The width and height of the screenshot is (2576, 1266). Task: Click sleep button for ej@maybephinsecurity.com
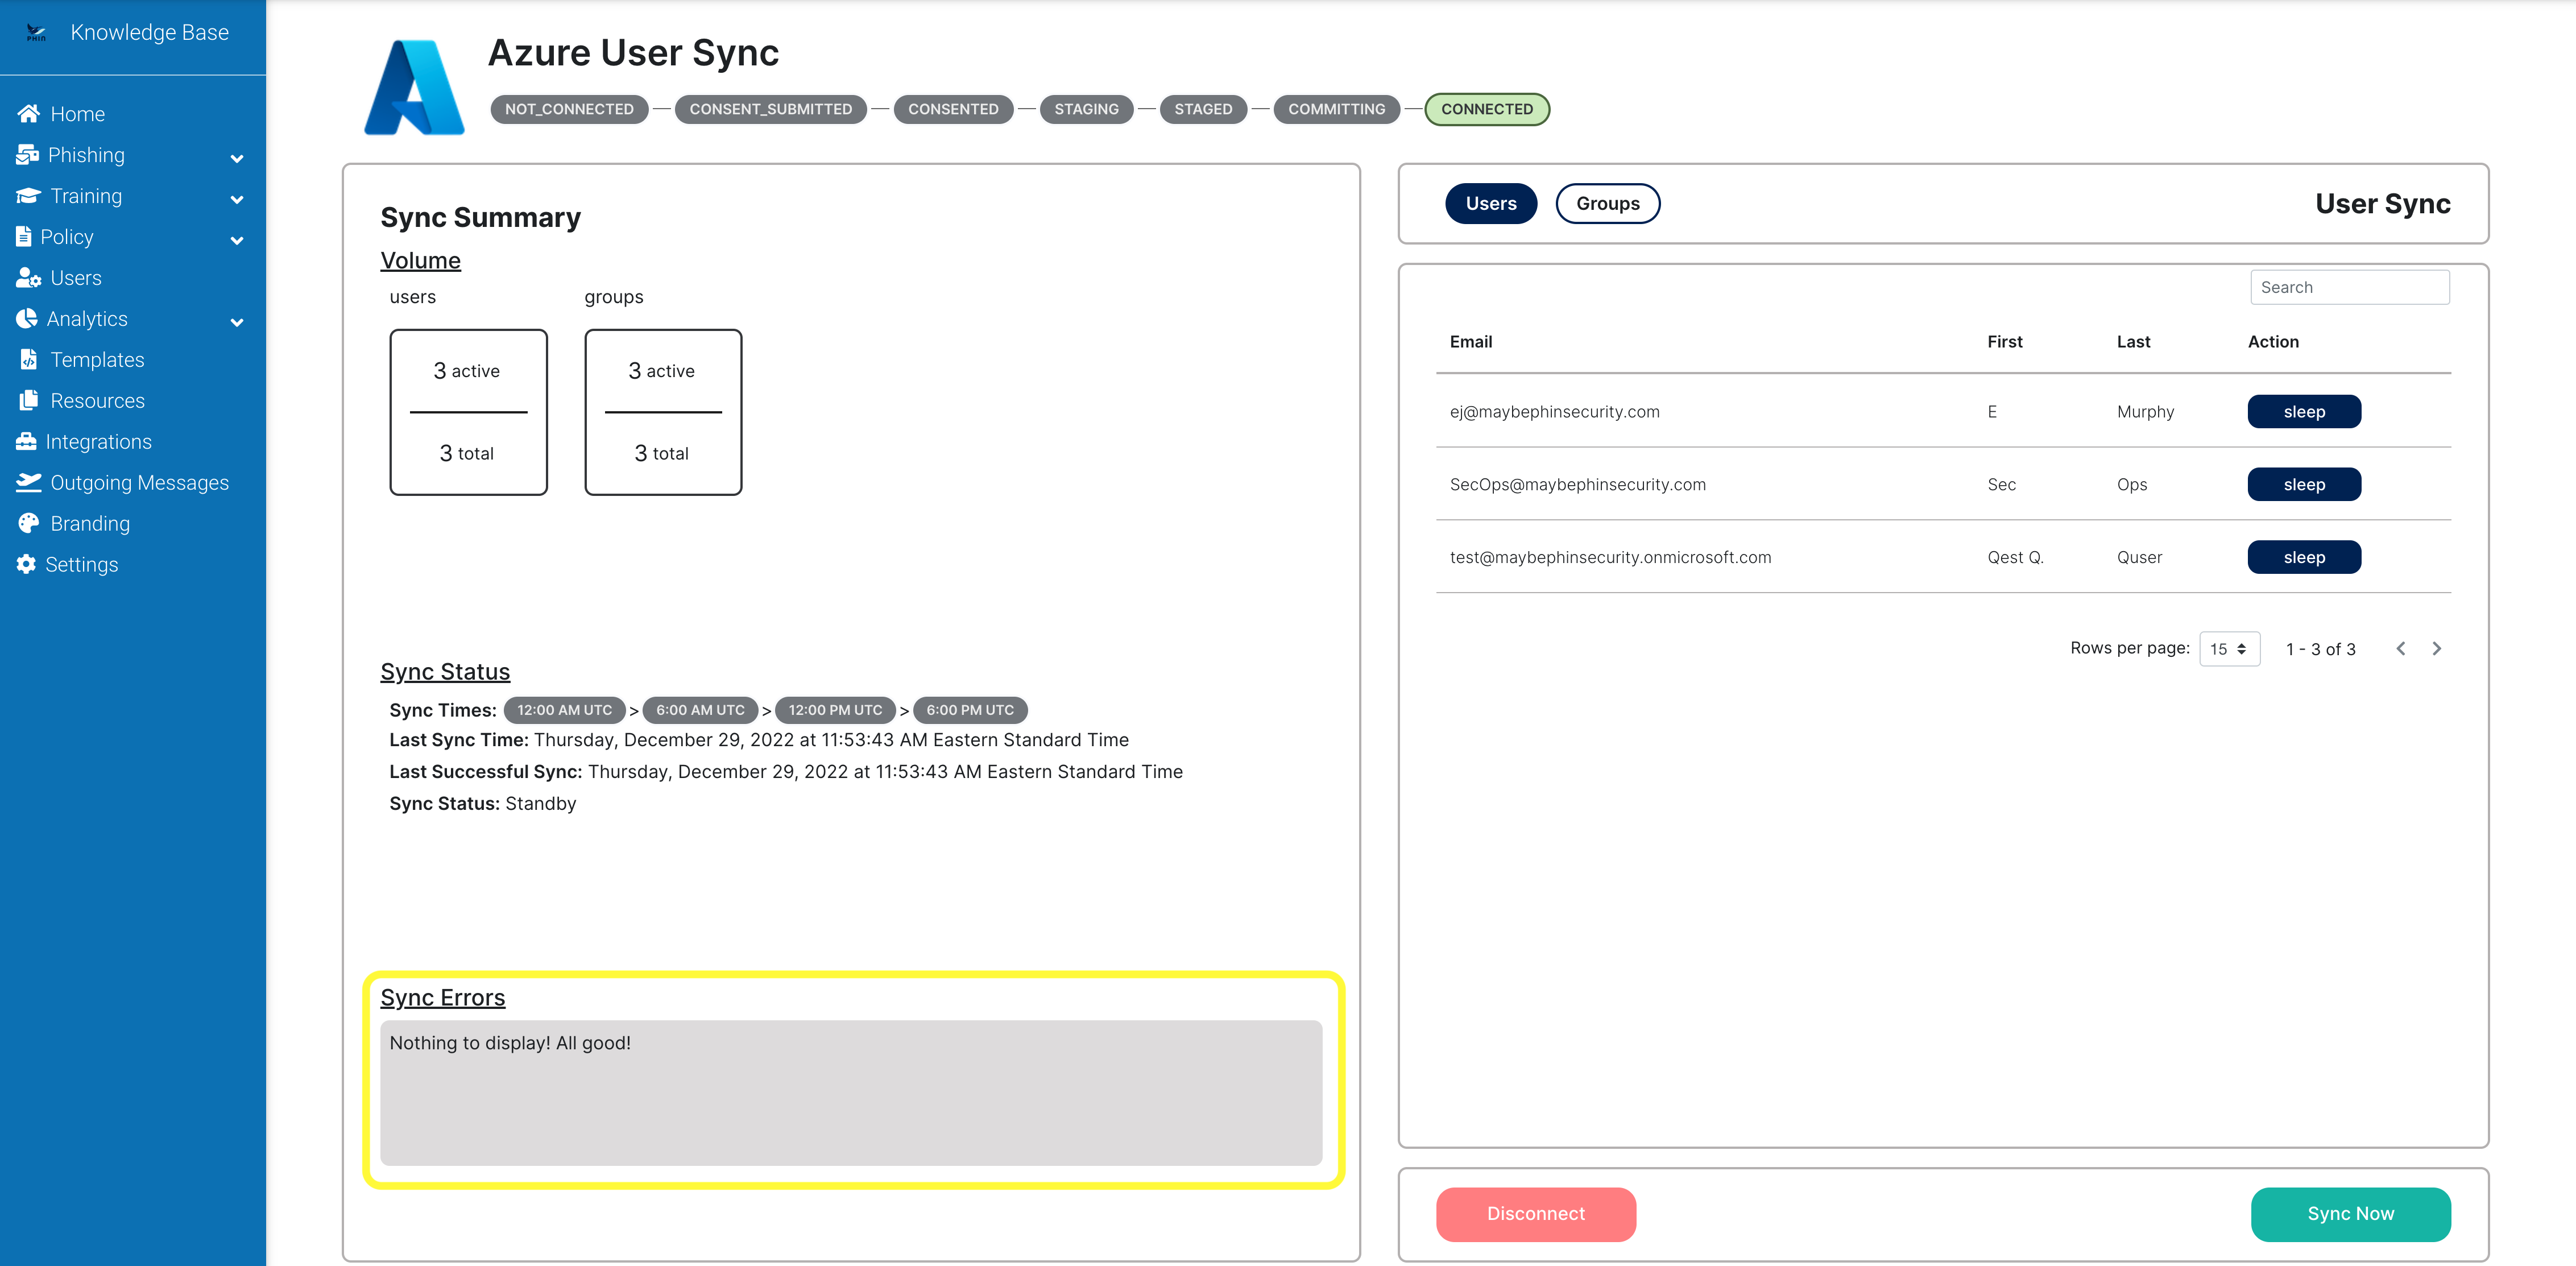point(2304,412)
